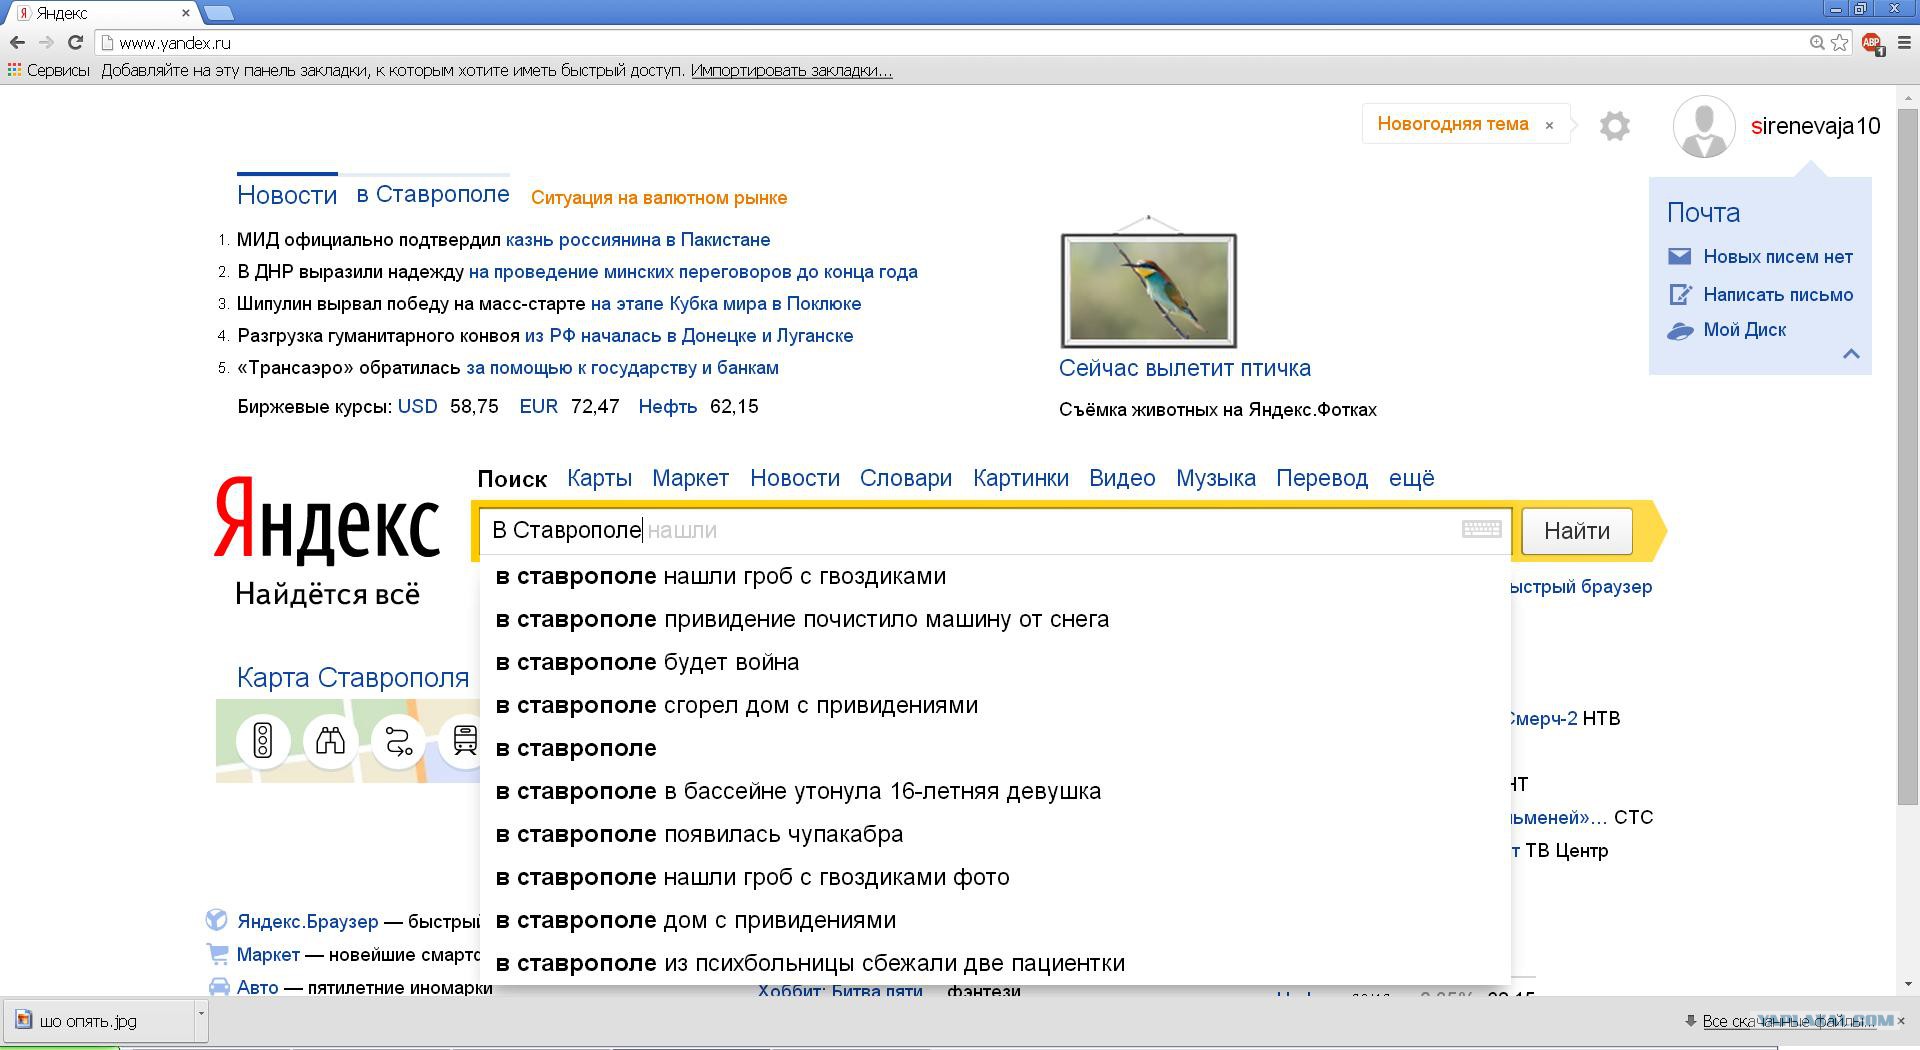Collapse the Почта panel with the chevron

click(1851, 354)
